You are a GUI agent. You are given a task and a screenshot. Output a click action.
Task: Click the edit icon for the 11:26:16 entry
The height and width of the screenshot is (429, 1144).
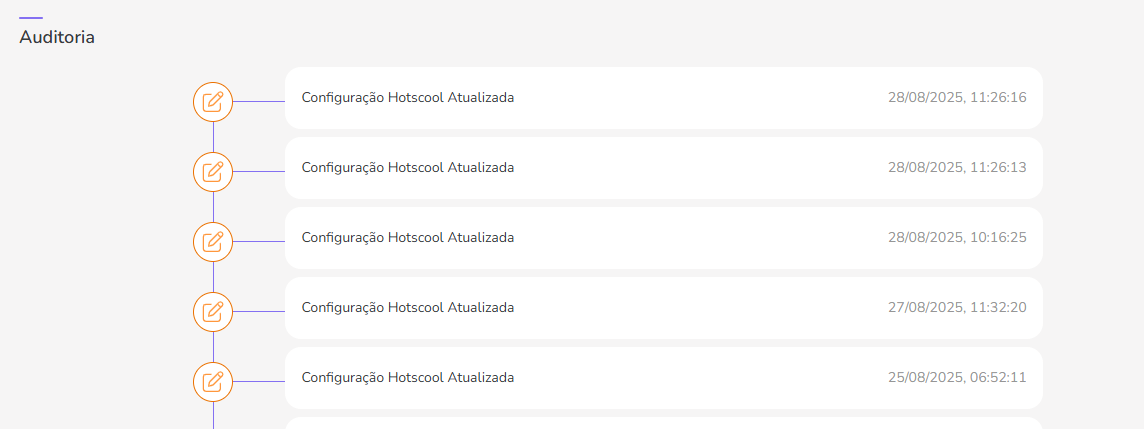pos(213,102)
